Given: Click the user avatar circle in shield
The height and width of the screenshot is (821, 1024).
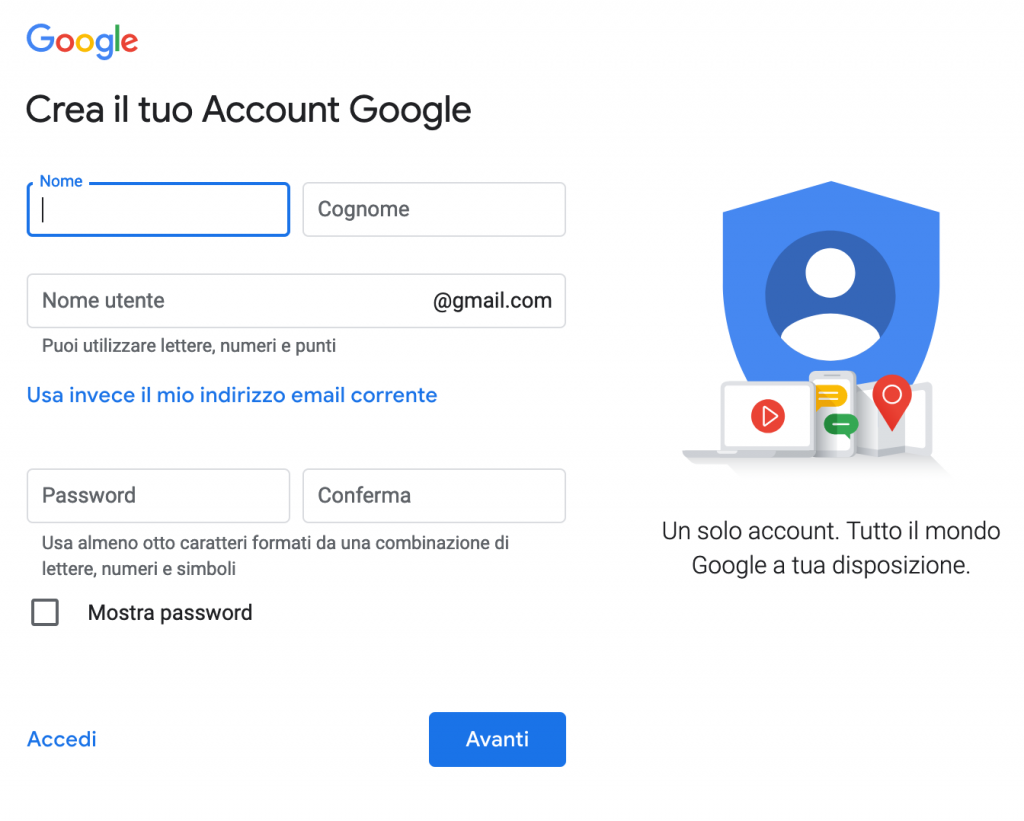Looking at the screenshot, I should [x=830, y=295].
